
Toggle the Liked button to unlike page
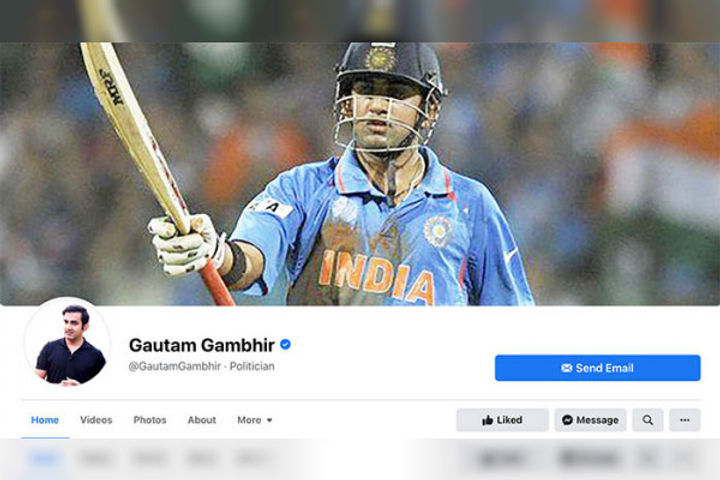502,420
